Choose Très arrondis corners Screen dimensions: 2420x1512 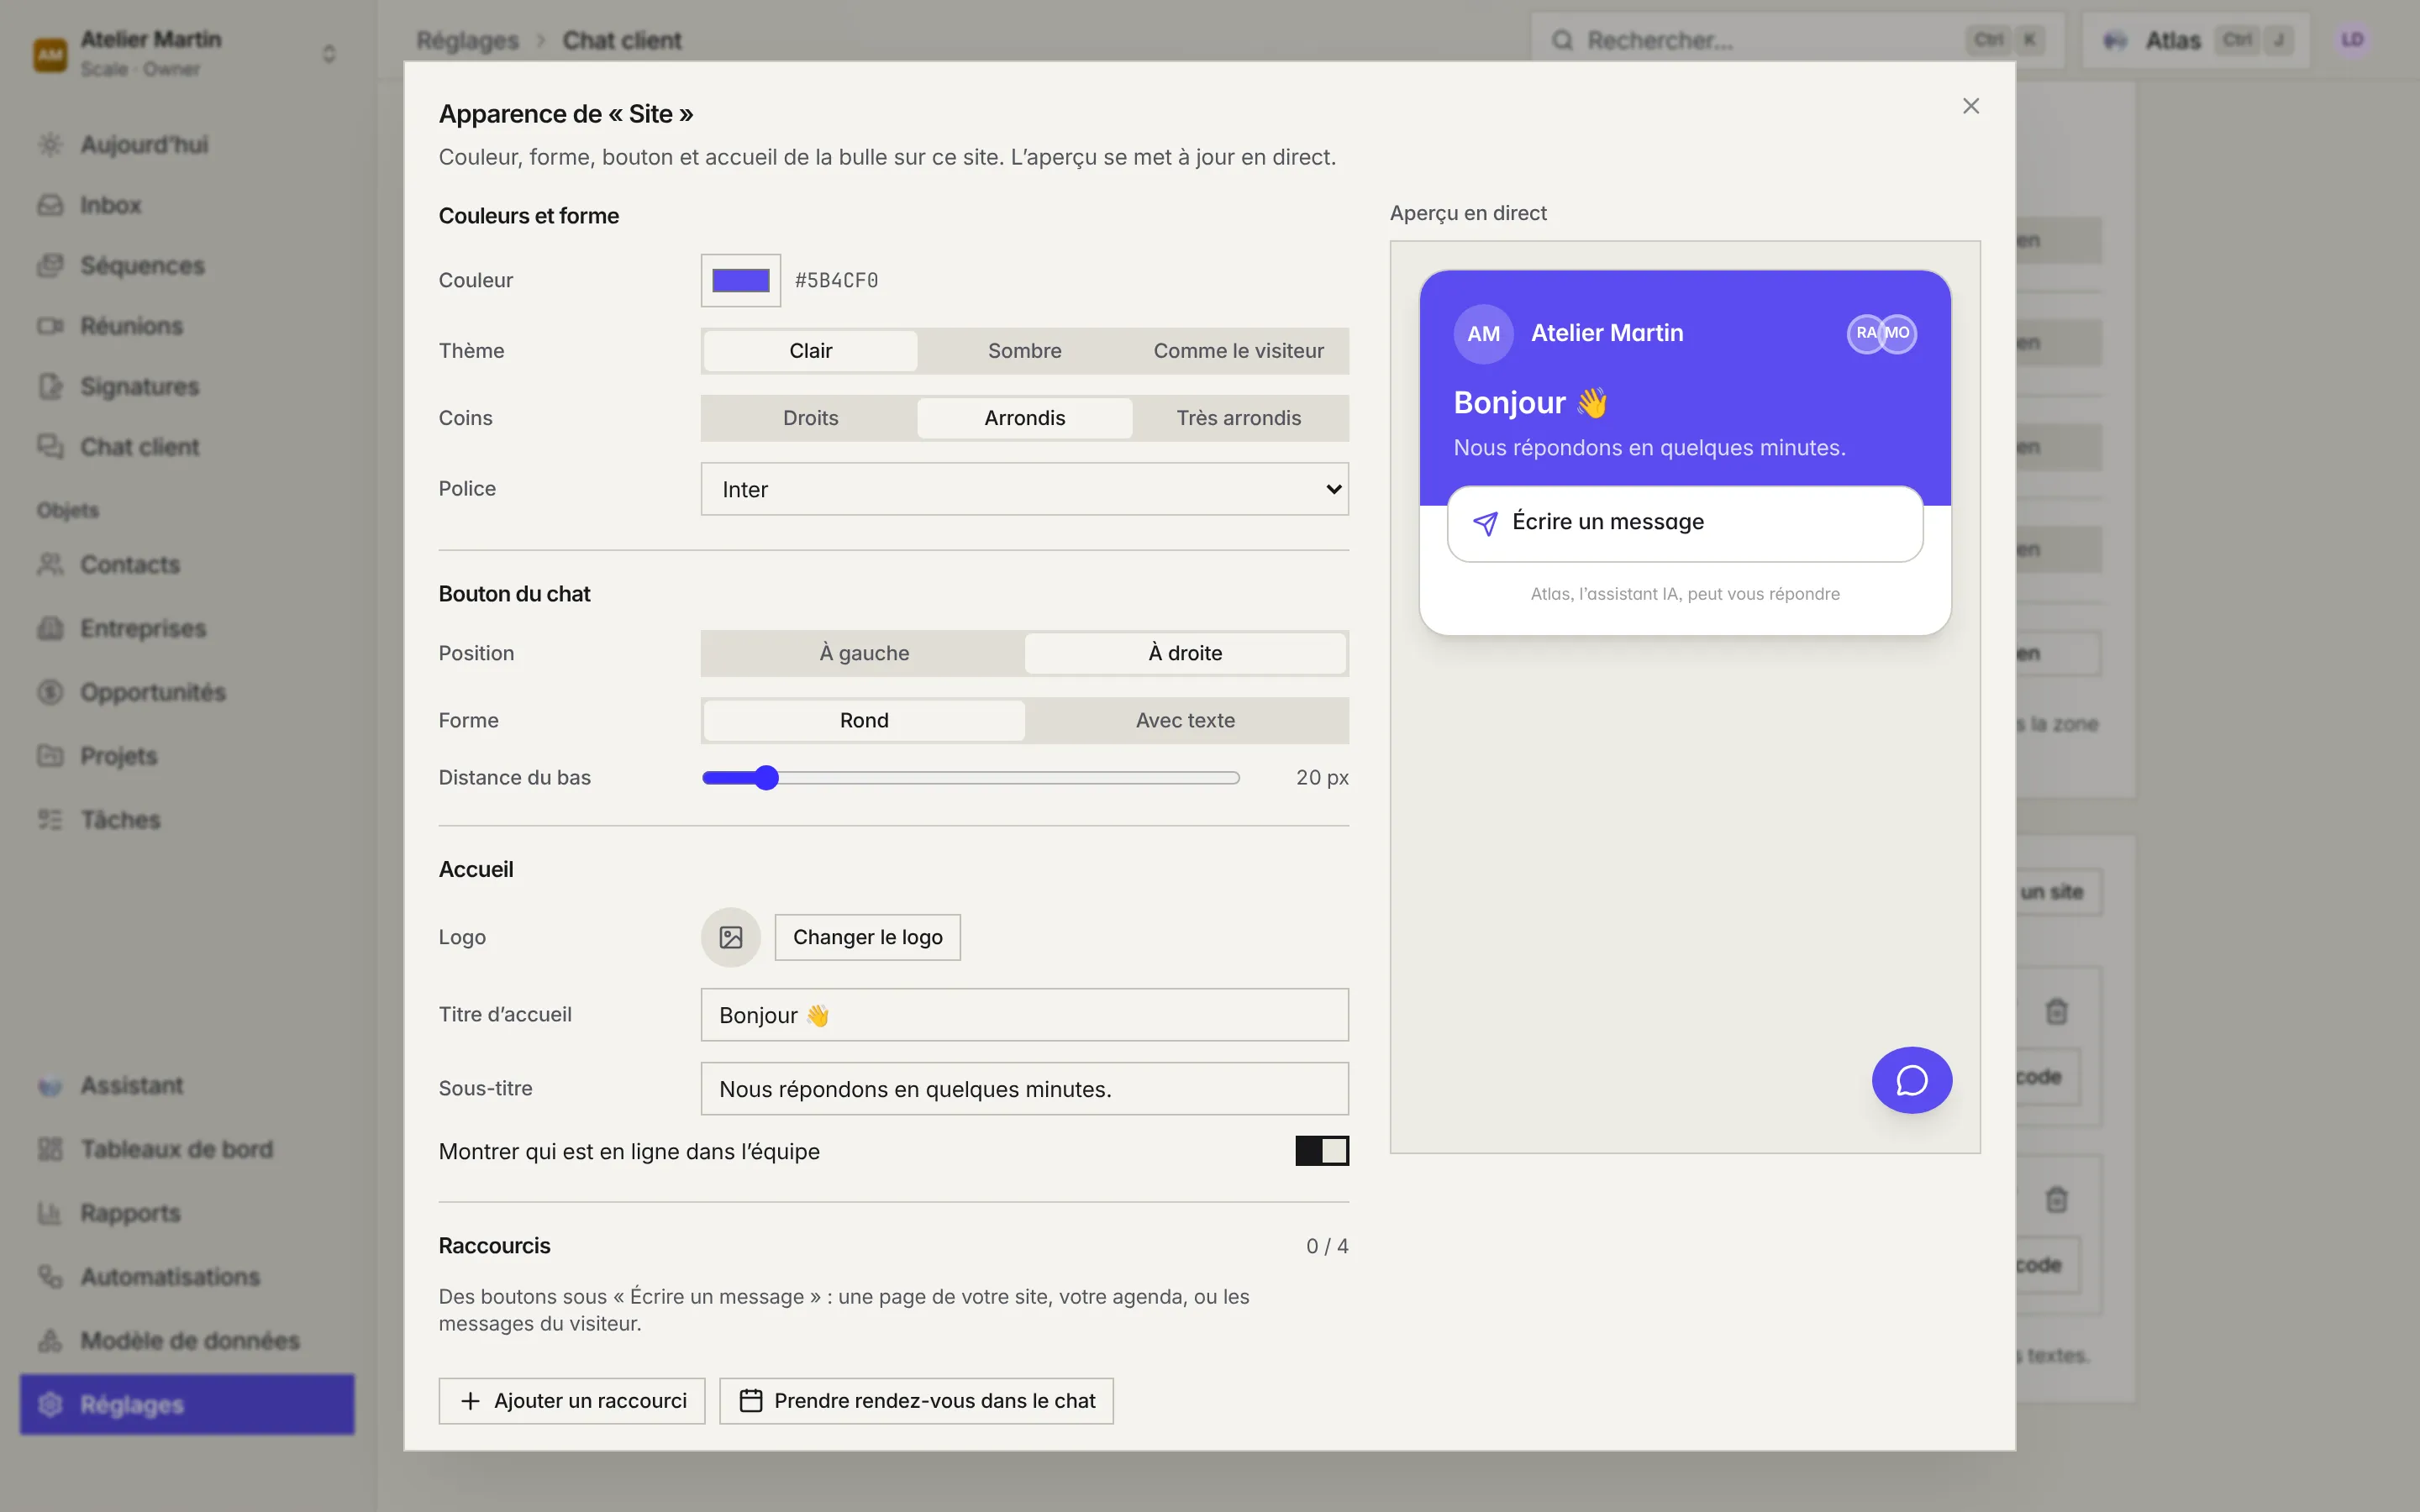(x=1238, y=418)
